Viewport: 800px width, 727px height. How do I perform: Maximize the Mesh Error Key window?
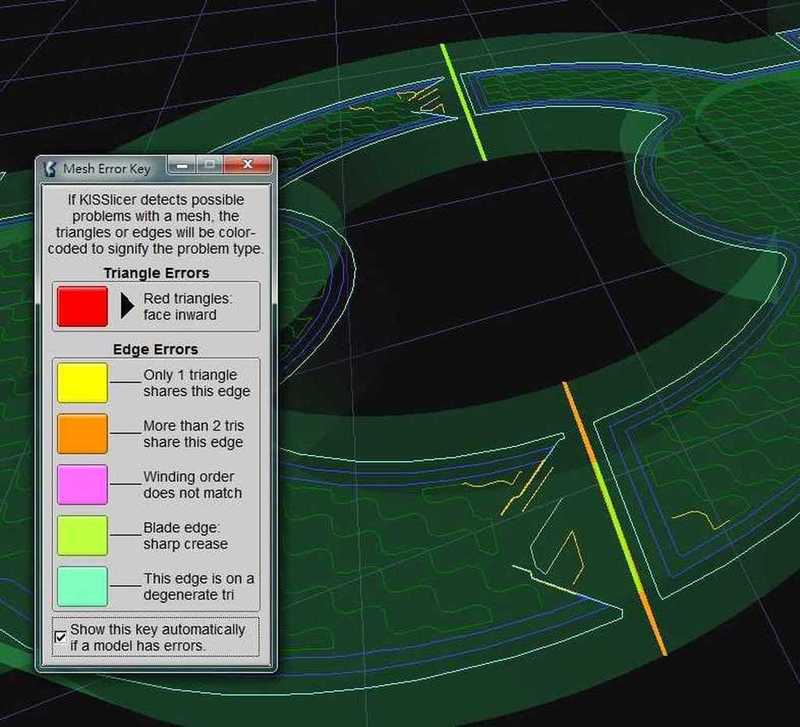click(x=210, y=166)
